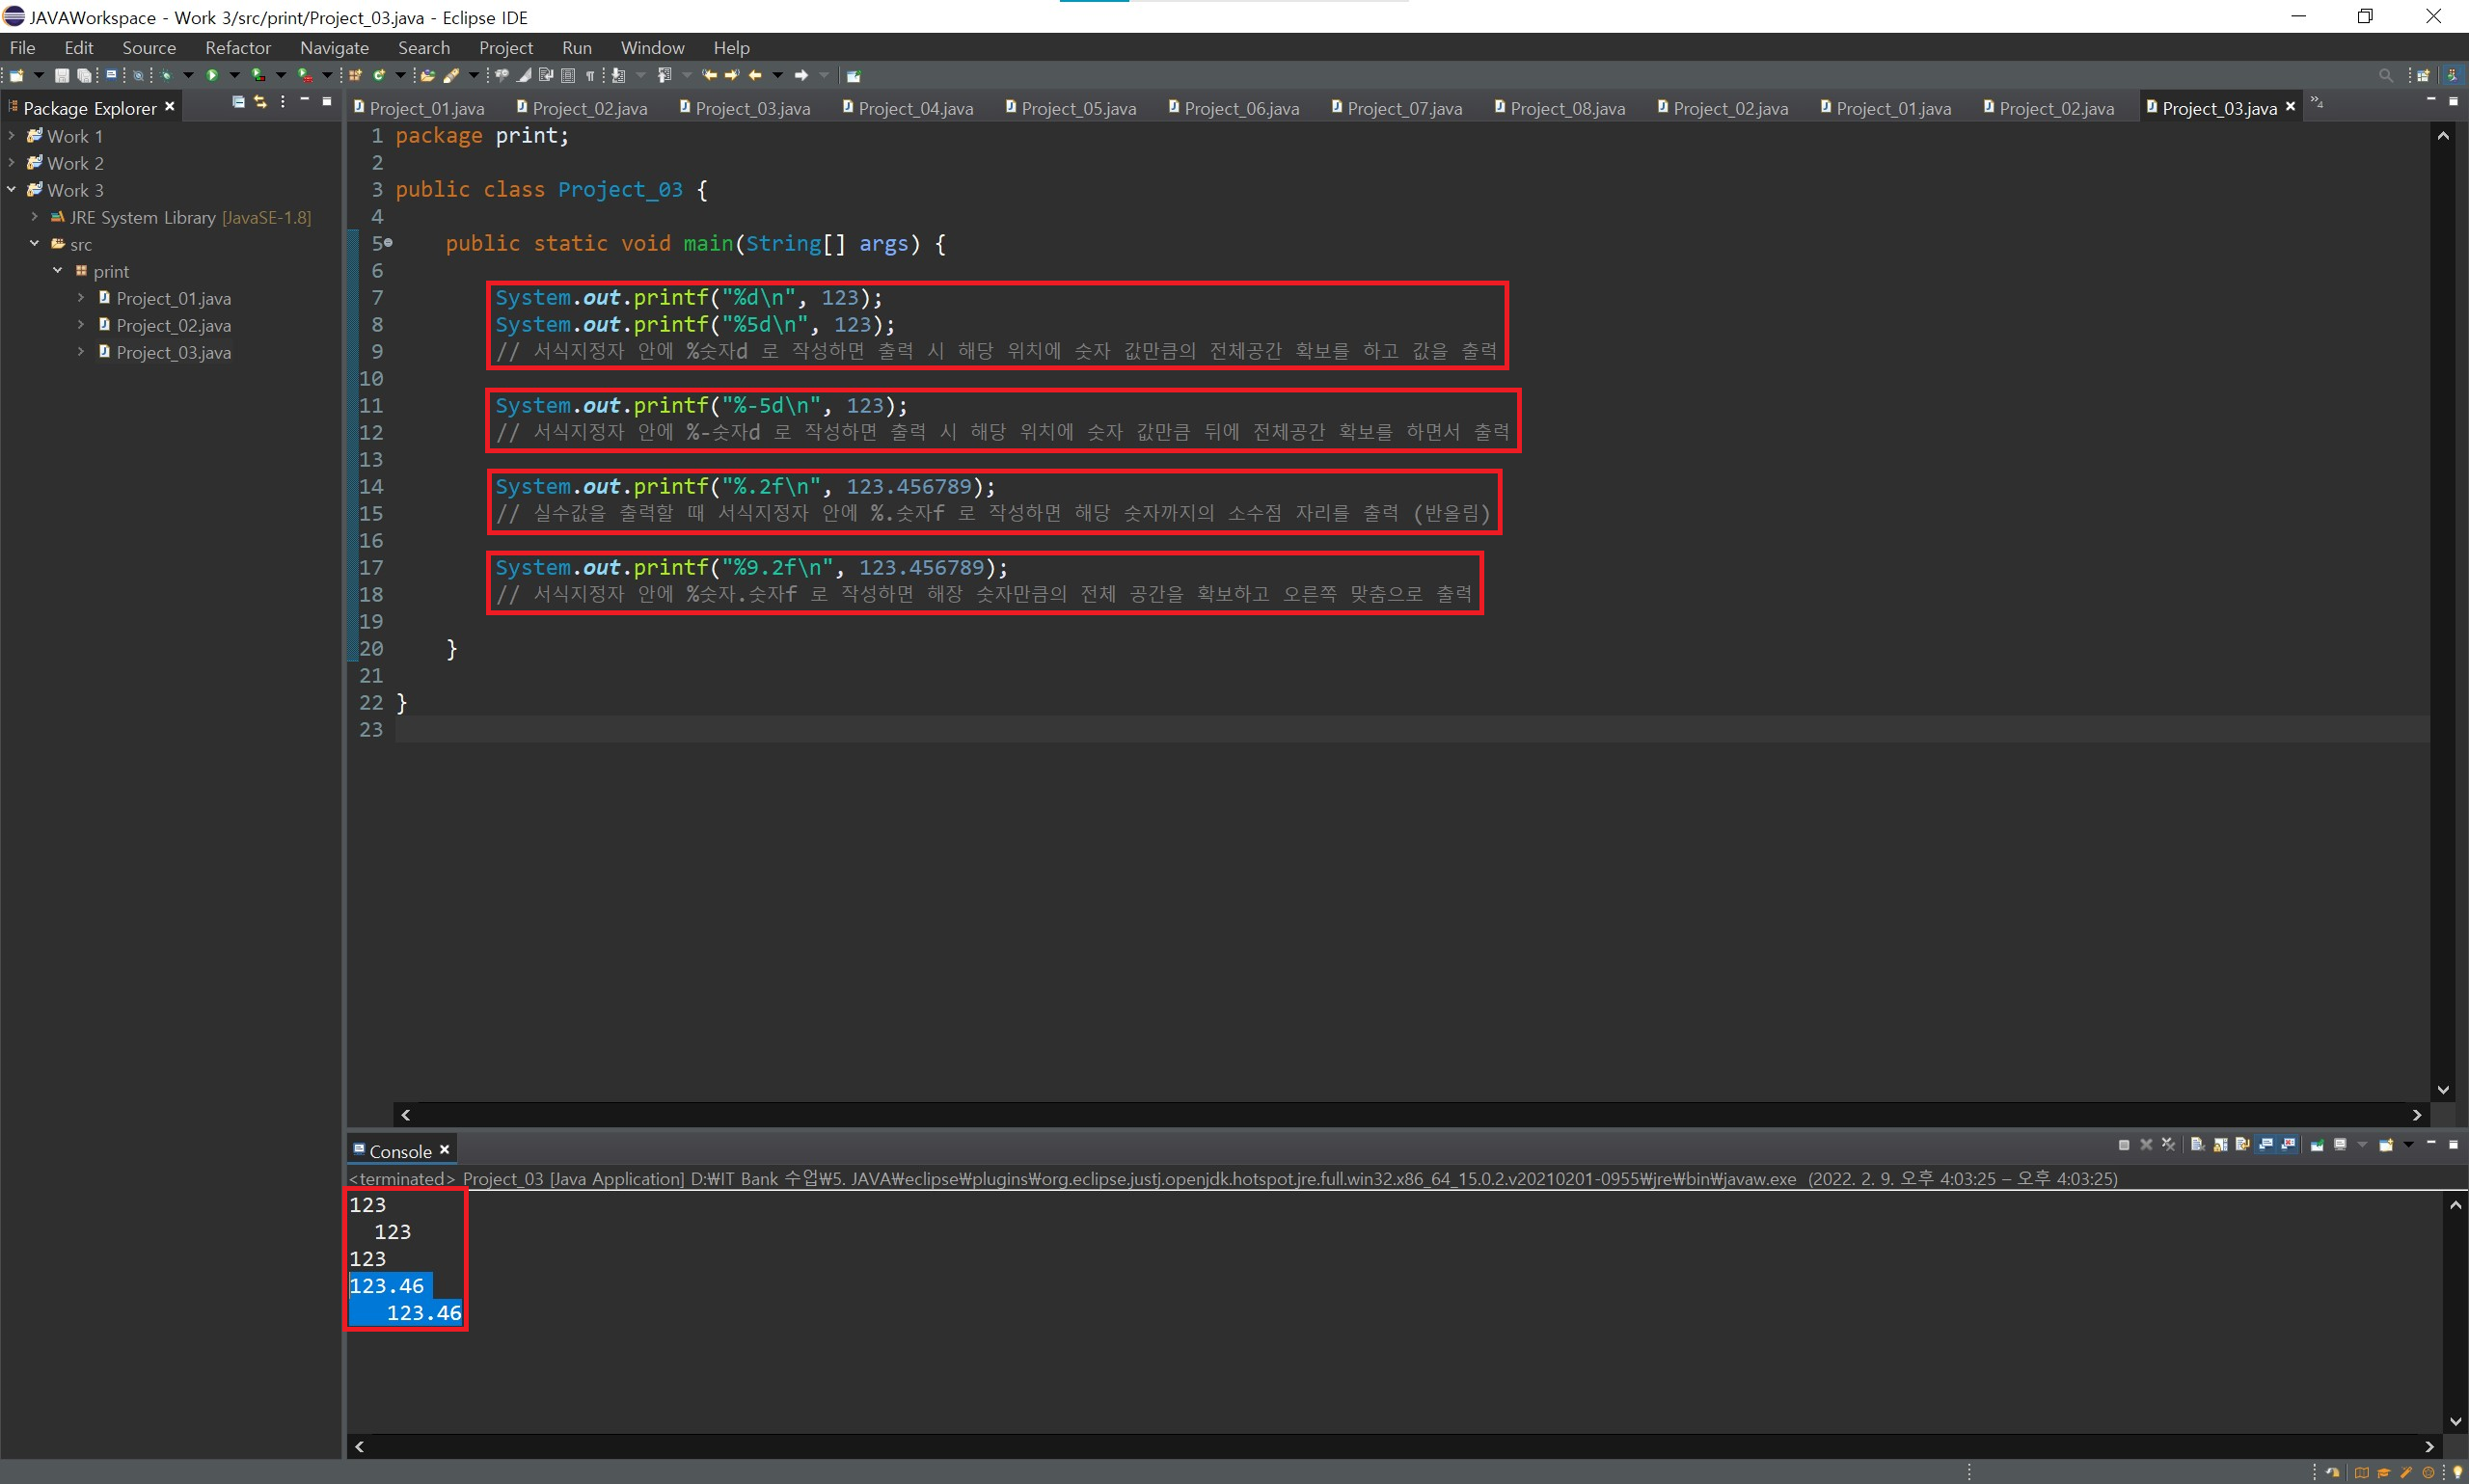2469x1484 pixels.
Task: Click the New Java Class icon
Action: point(379,75)
